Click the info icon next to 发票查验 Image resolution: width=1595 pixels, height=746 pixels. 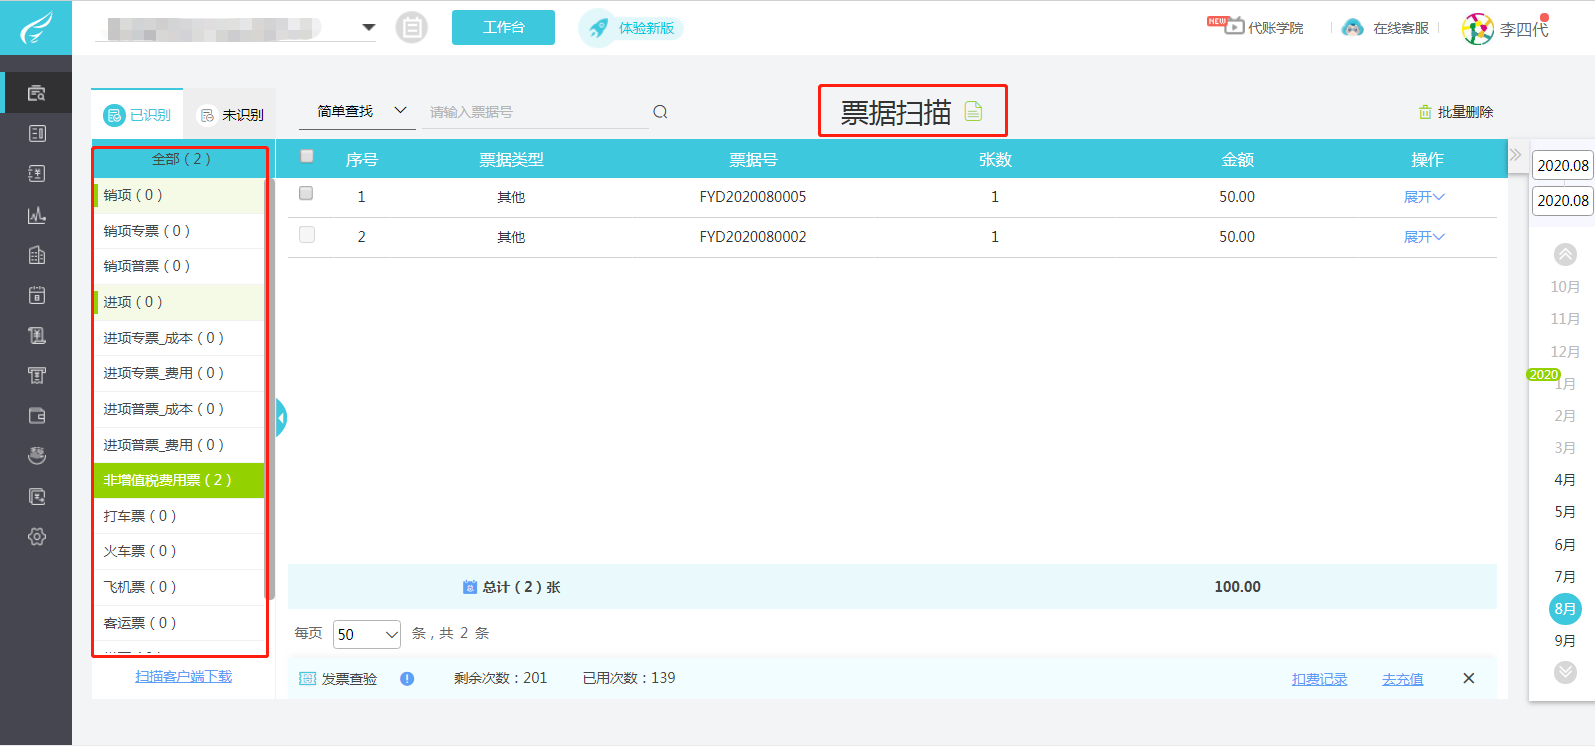coord(407,679)
